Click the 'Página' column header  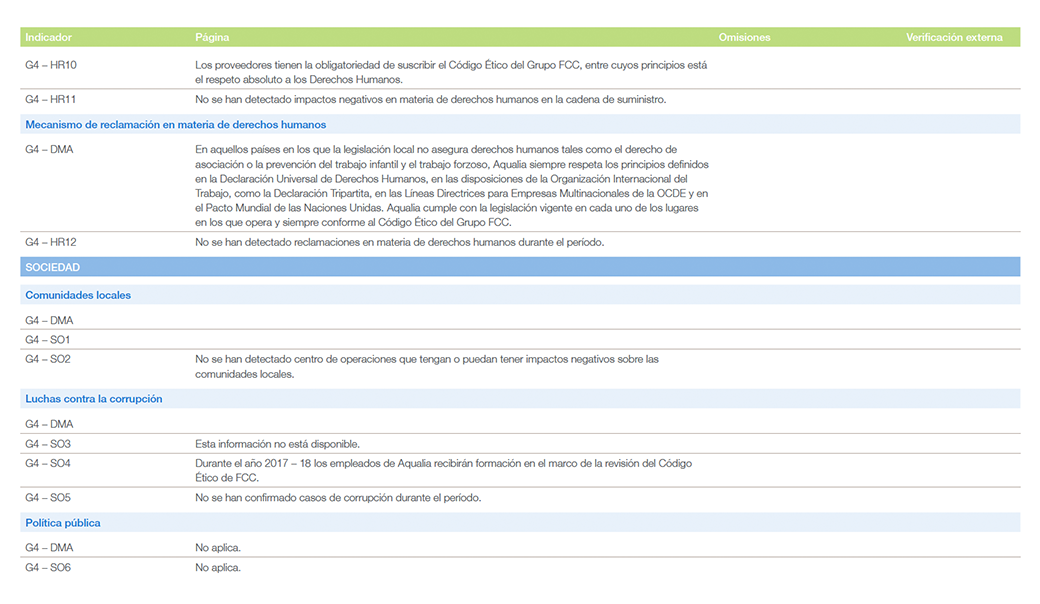(212, 37)
